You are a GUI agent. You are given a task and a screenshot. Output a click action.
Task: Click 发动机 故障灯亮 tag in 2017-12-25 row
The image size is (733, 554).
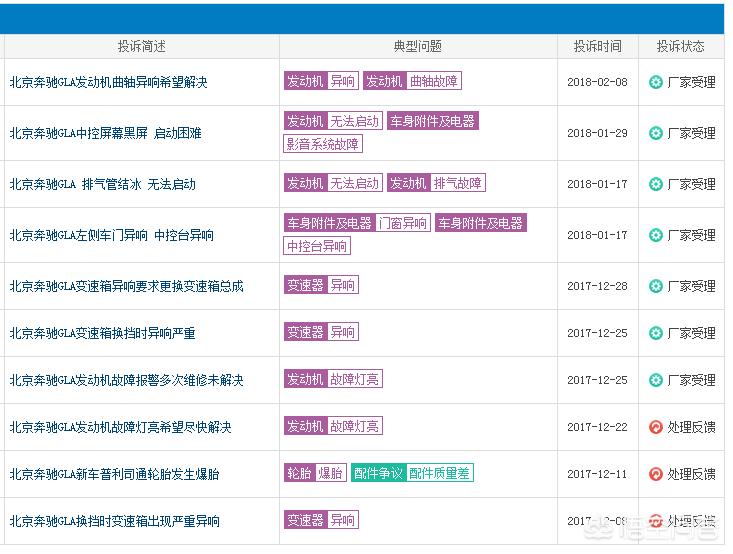(333, 379)
